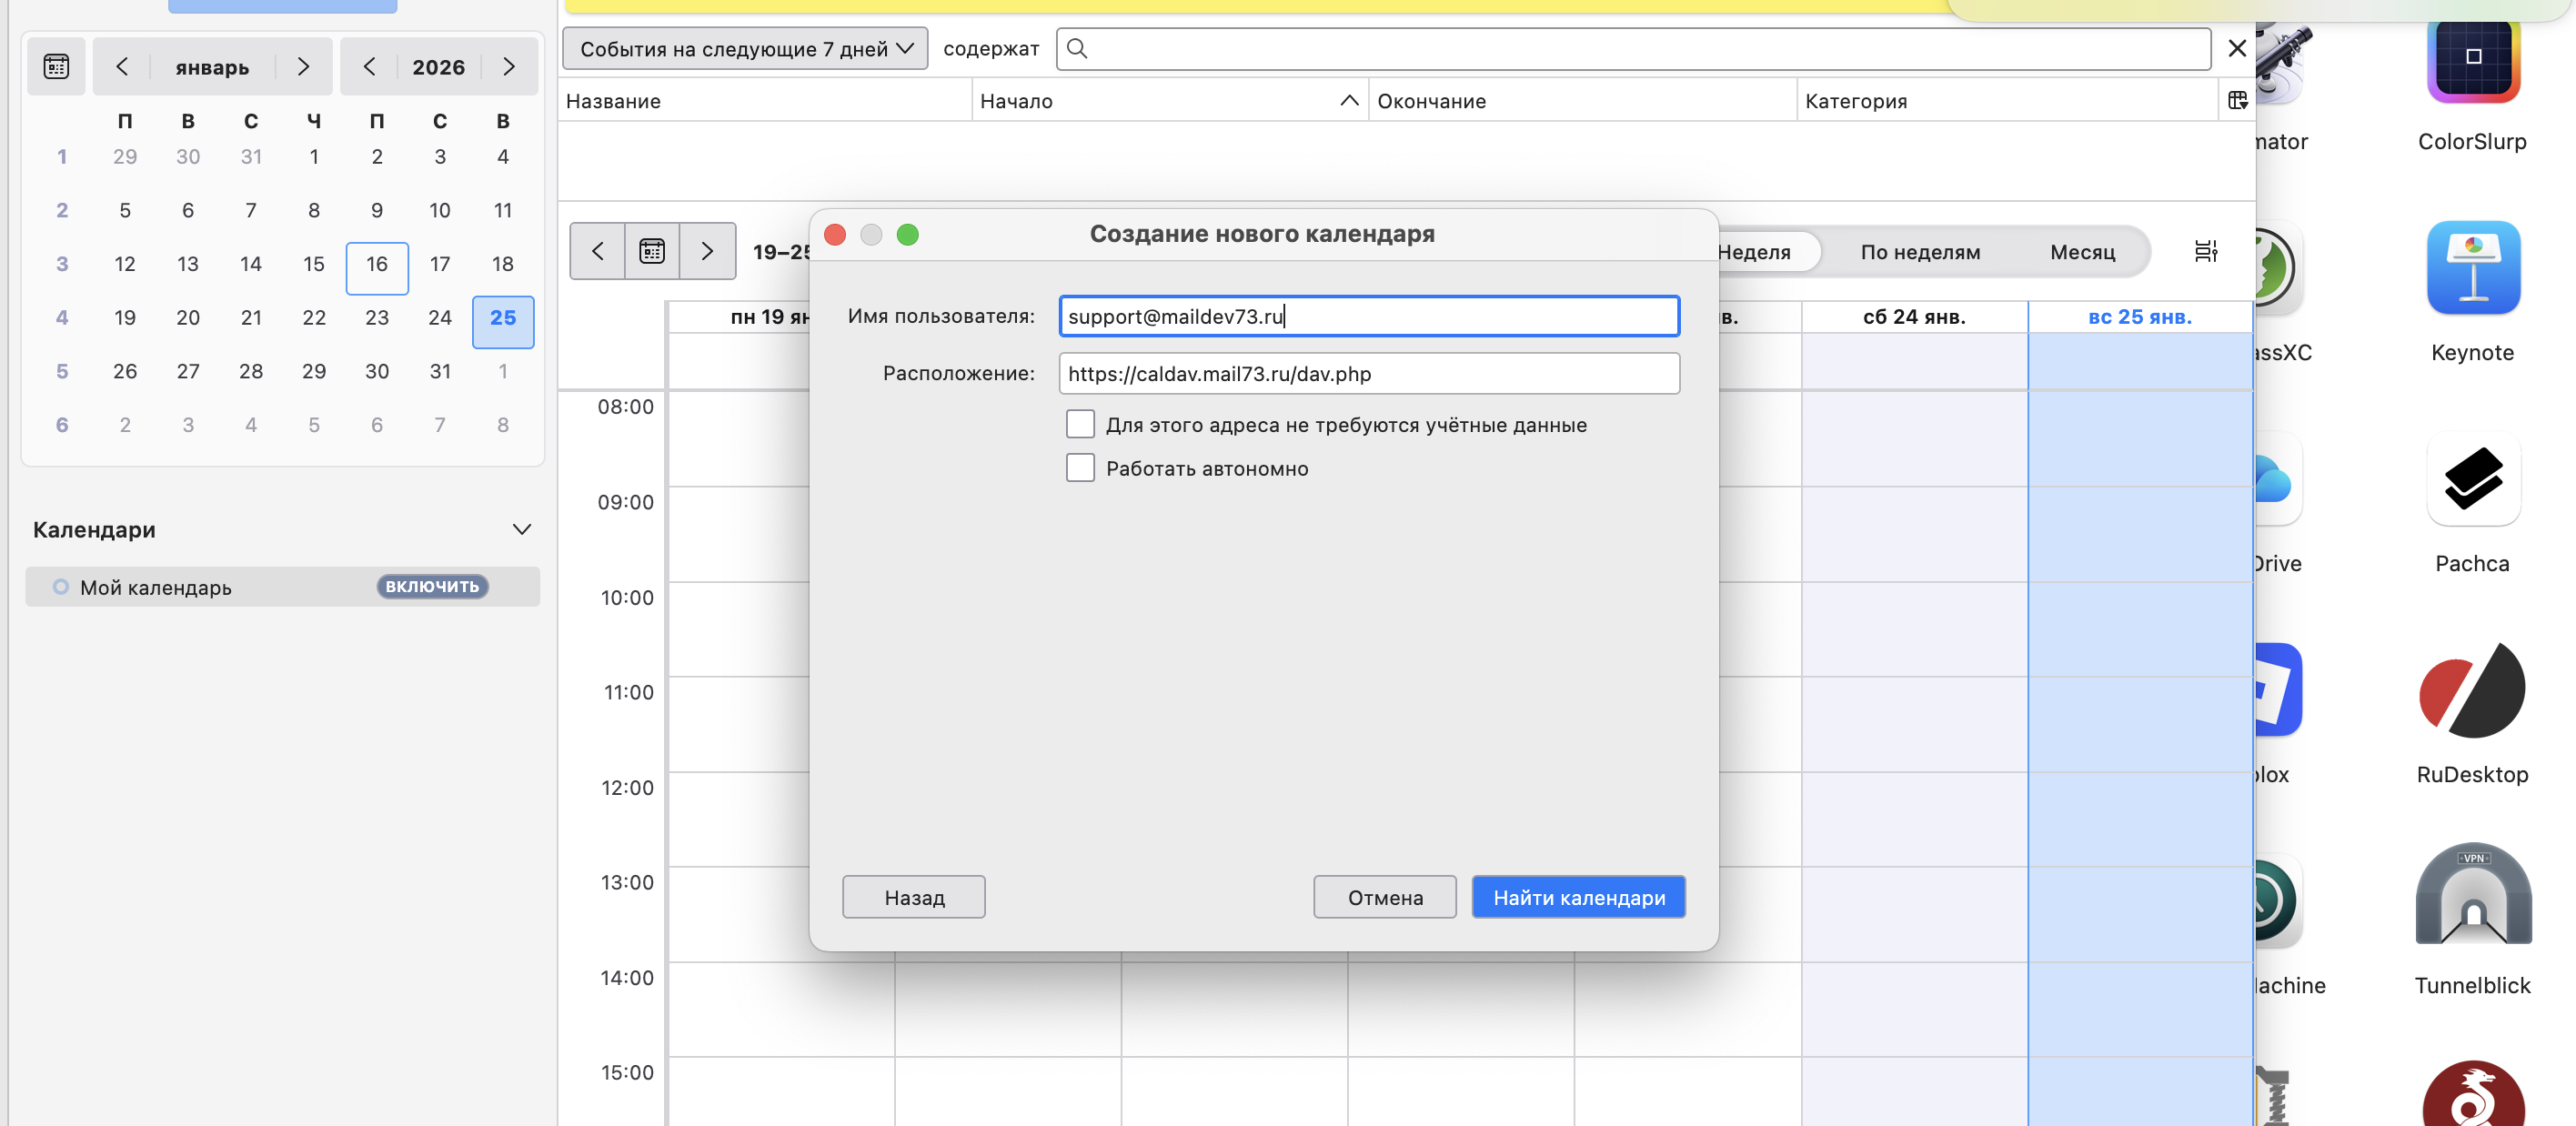Viewport: 2576px width, 1126px height.
Task: Go to previous month arrow
Action: pyautogui.click(x=122, y=66)
